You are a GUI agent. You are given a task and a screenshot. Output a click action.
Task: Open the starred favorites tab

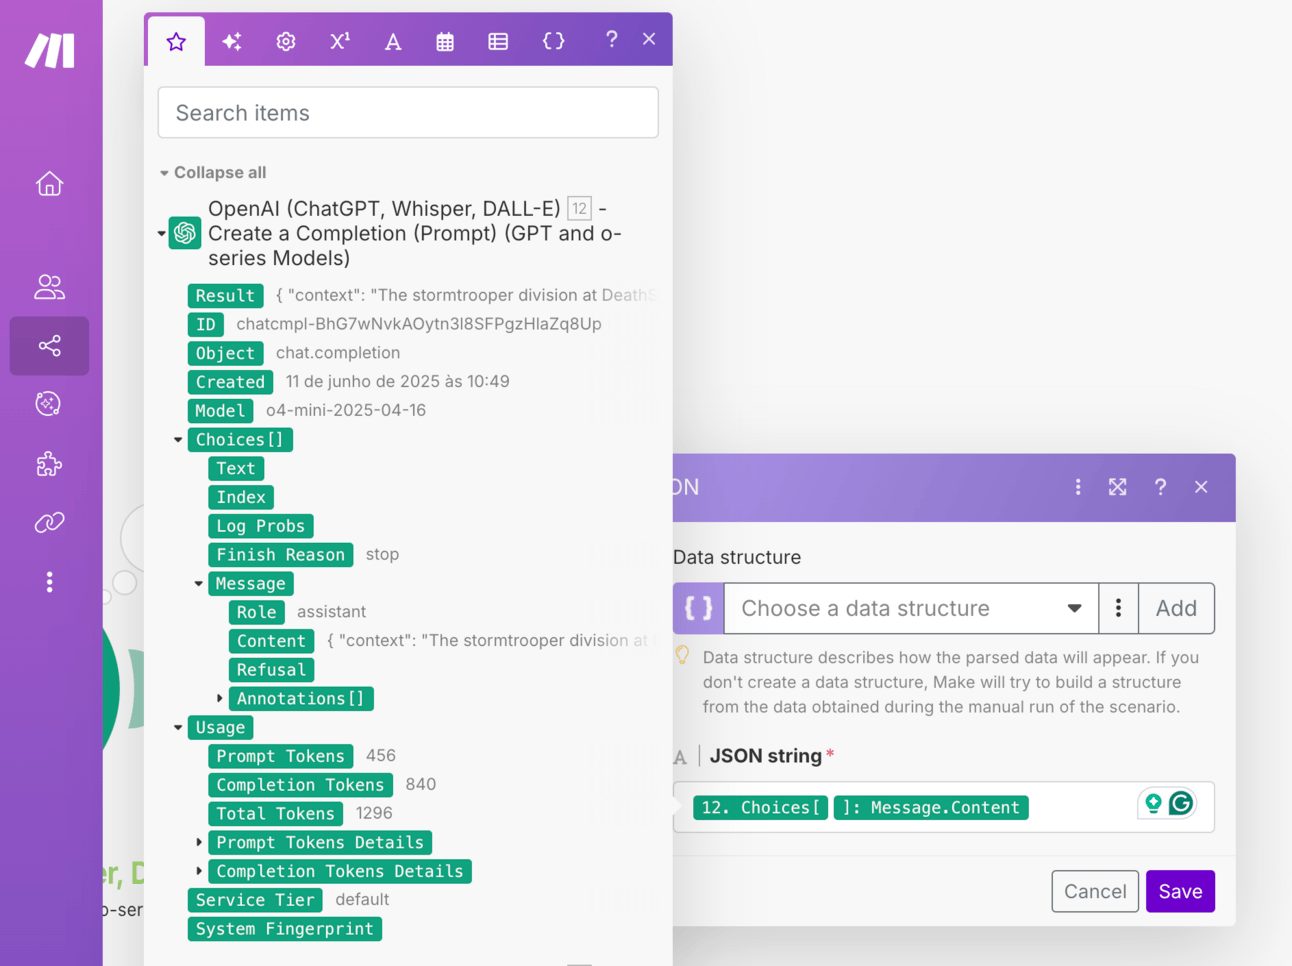[176, 41]
